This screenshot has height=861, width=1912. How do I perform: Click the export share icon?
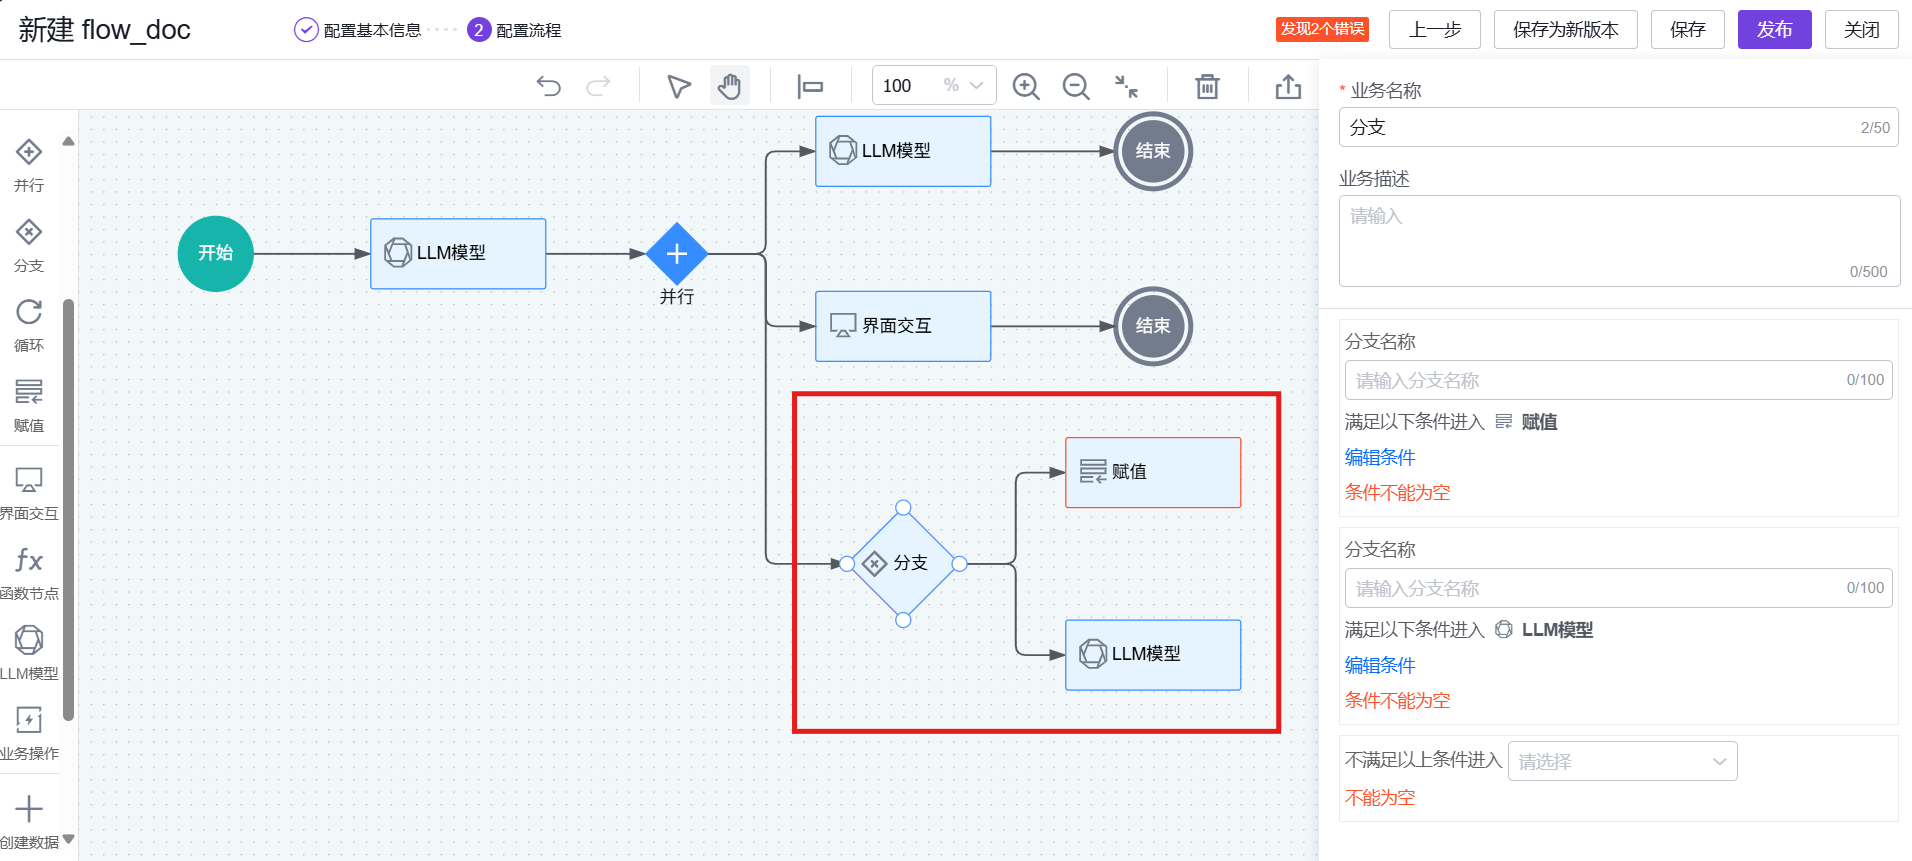tap(1288, 87)
